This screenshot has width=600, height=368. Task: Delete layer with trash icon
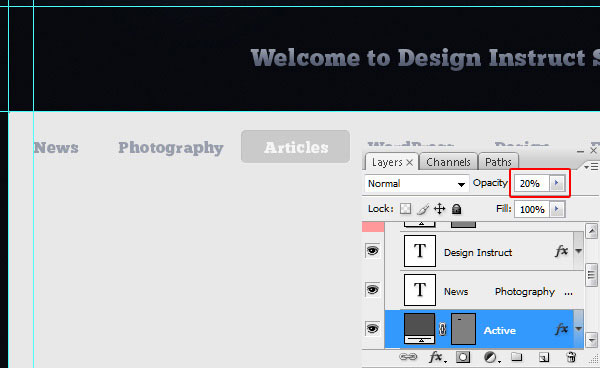click(571, 357)
